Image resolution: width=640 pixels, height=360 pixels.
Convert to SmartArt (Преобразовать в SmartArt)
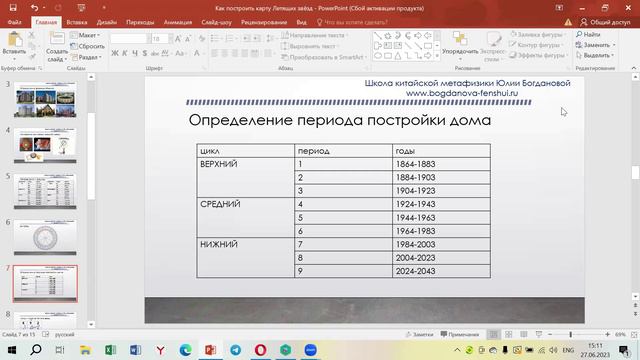coord(324,57)
